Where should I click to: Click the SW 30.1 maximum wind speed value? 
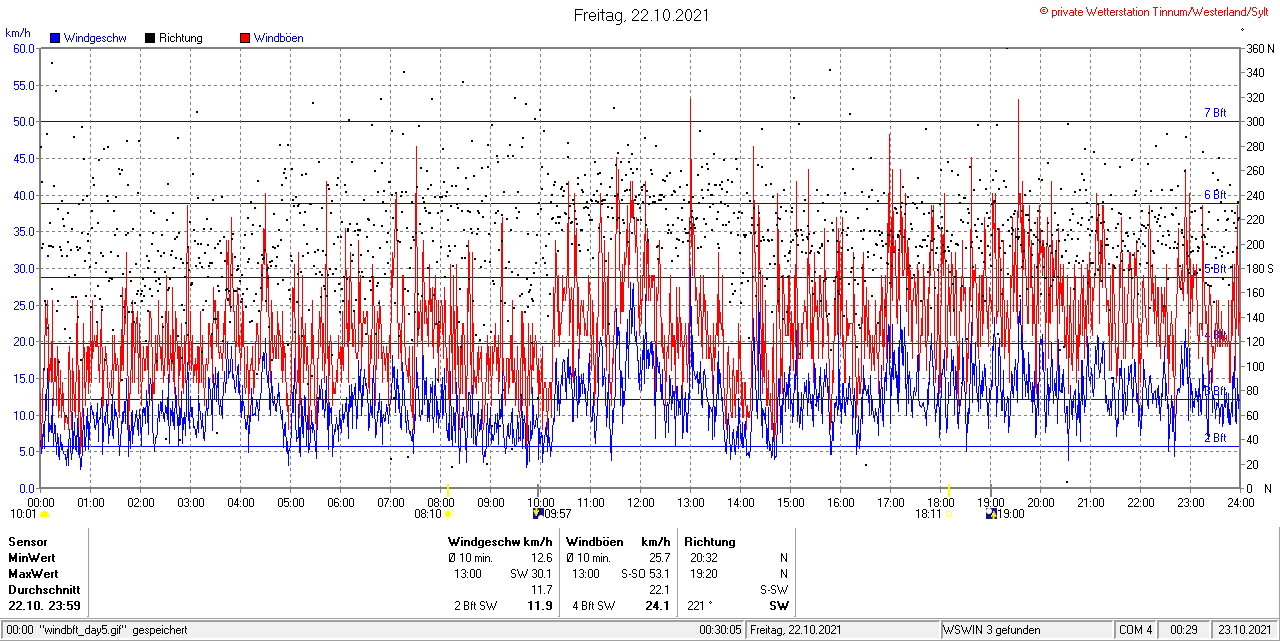pos(531,573)
